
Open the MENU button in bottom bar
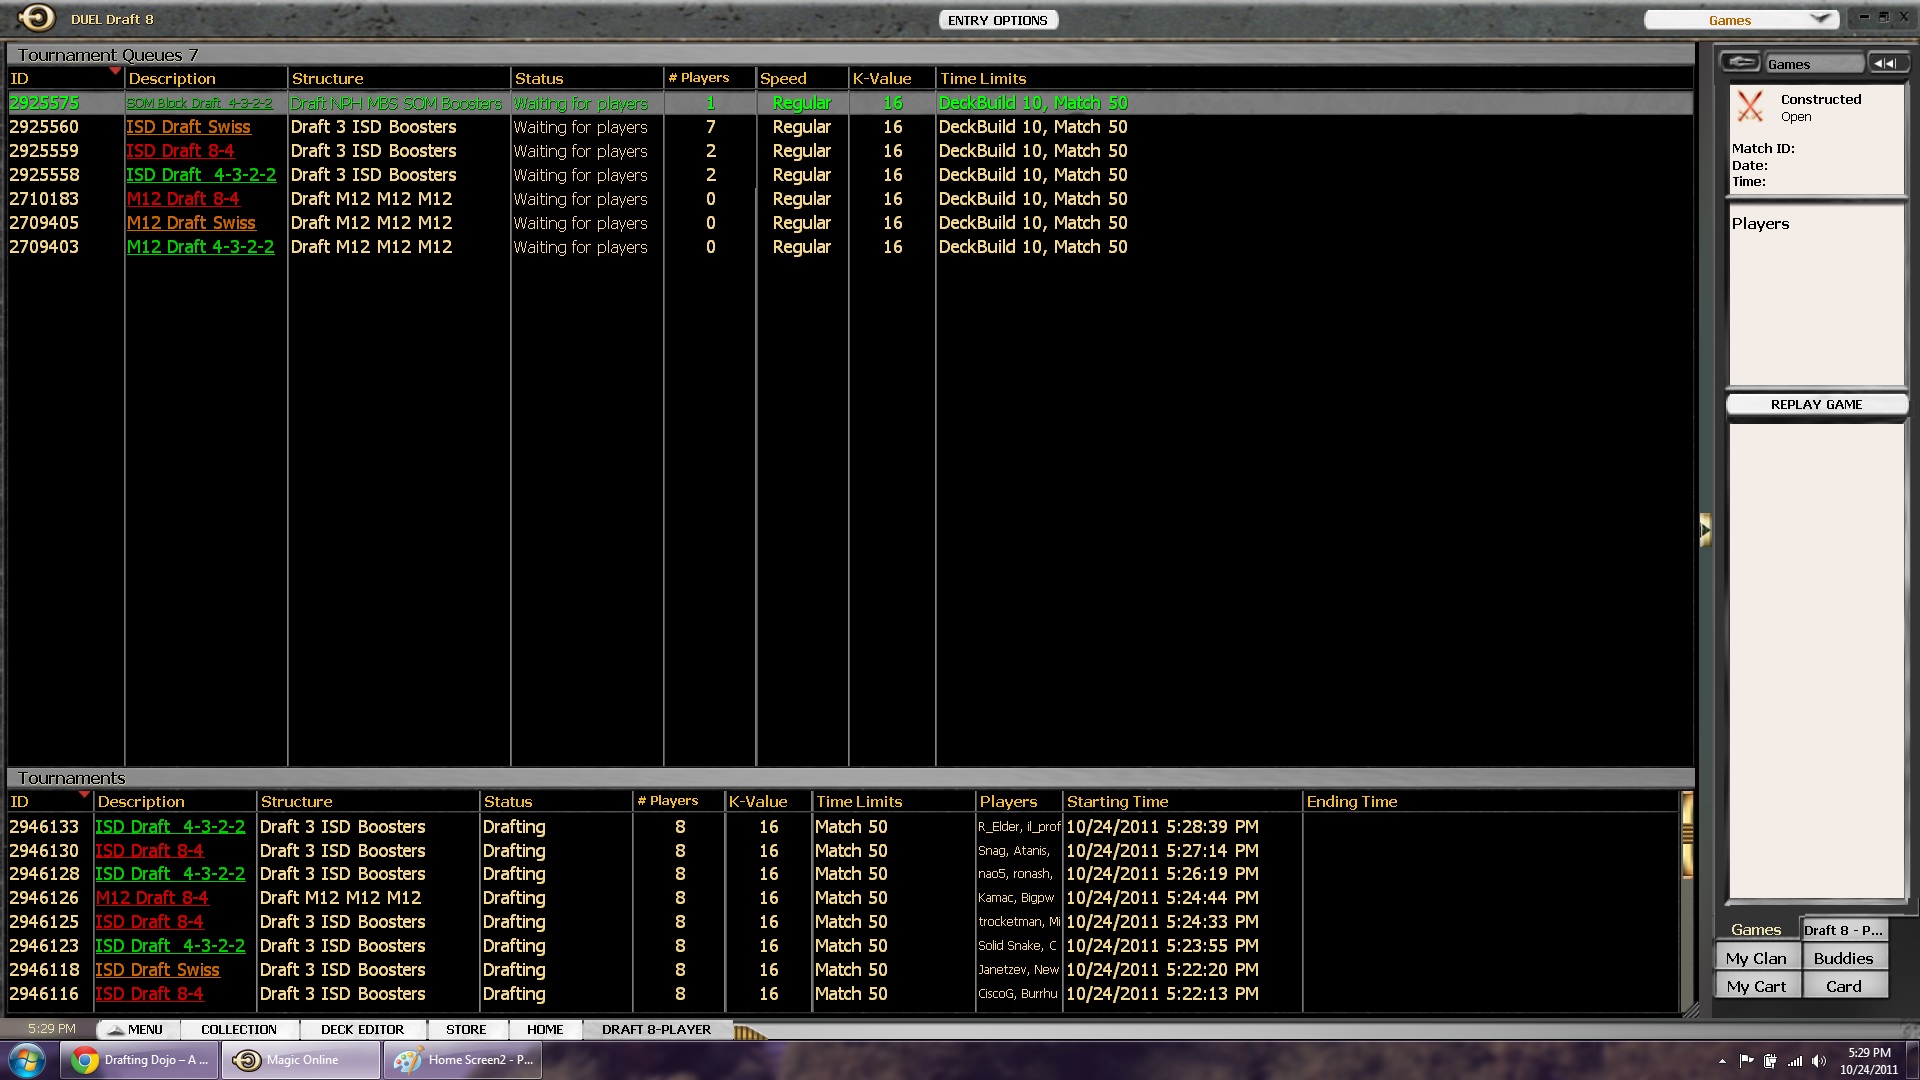pyautogui.click(x=137, y=1029)
